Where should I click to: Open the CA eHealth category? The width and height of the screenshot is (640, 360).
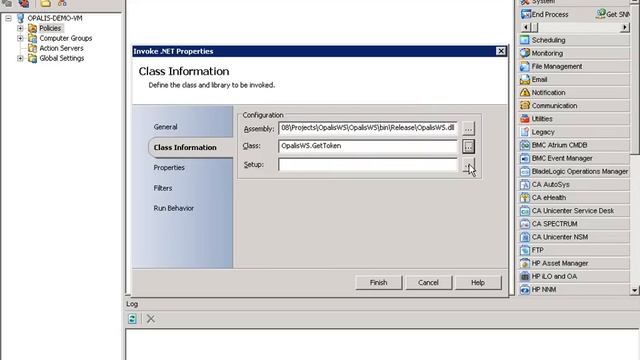point(574,198)
